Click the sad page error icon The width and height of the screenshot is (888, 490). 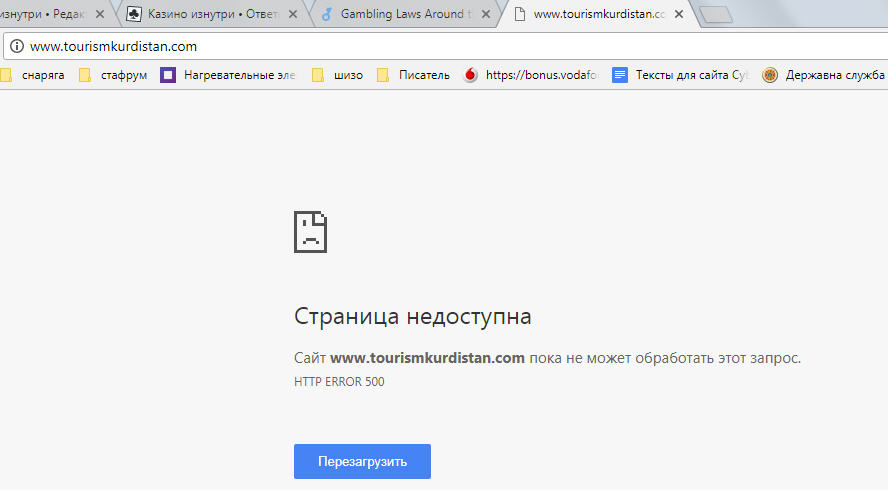(310, 232)
